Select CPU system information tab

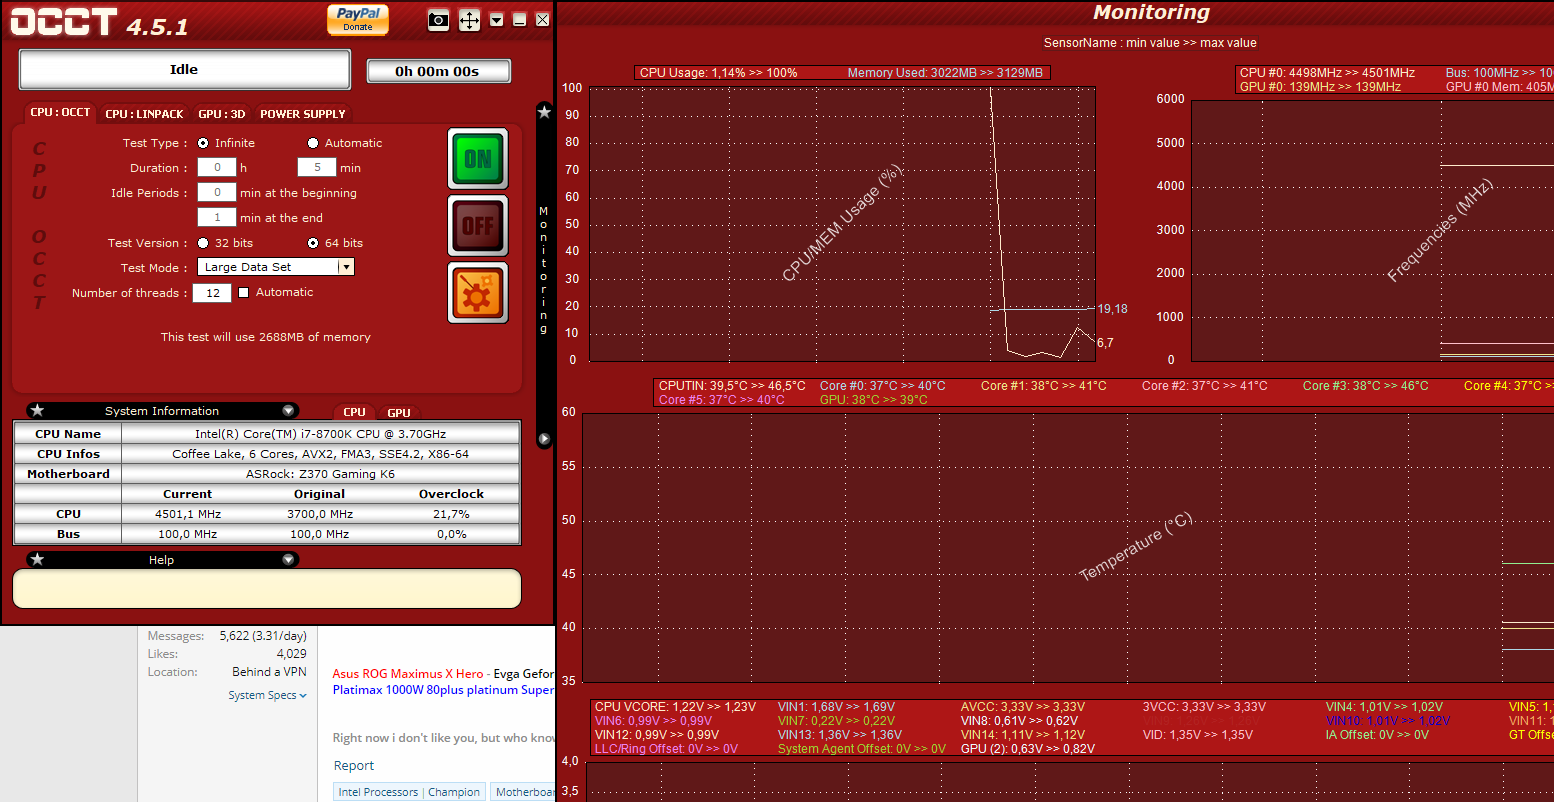point(355,412)
